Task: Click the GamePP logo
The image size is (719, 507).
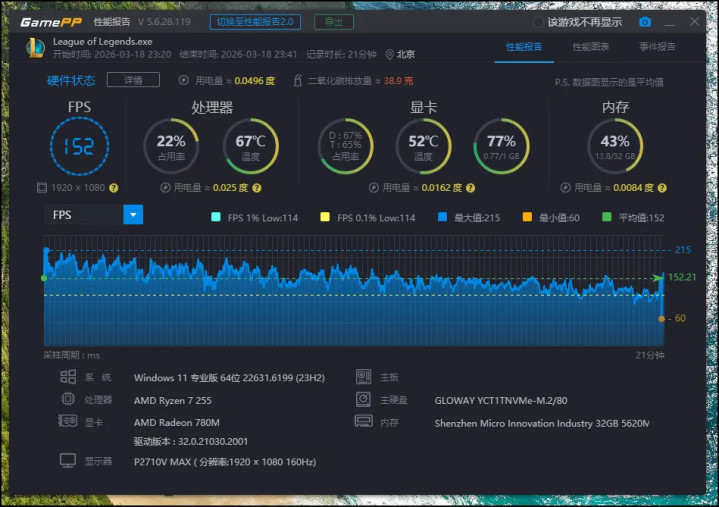Action: (51, 22)
